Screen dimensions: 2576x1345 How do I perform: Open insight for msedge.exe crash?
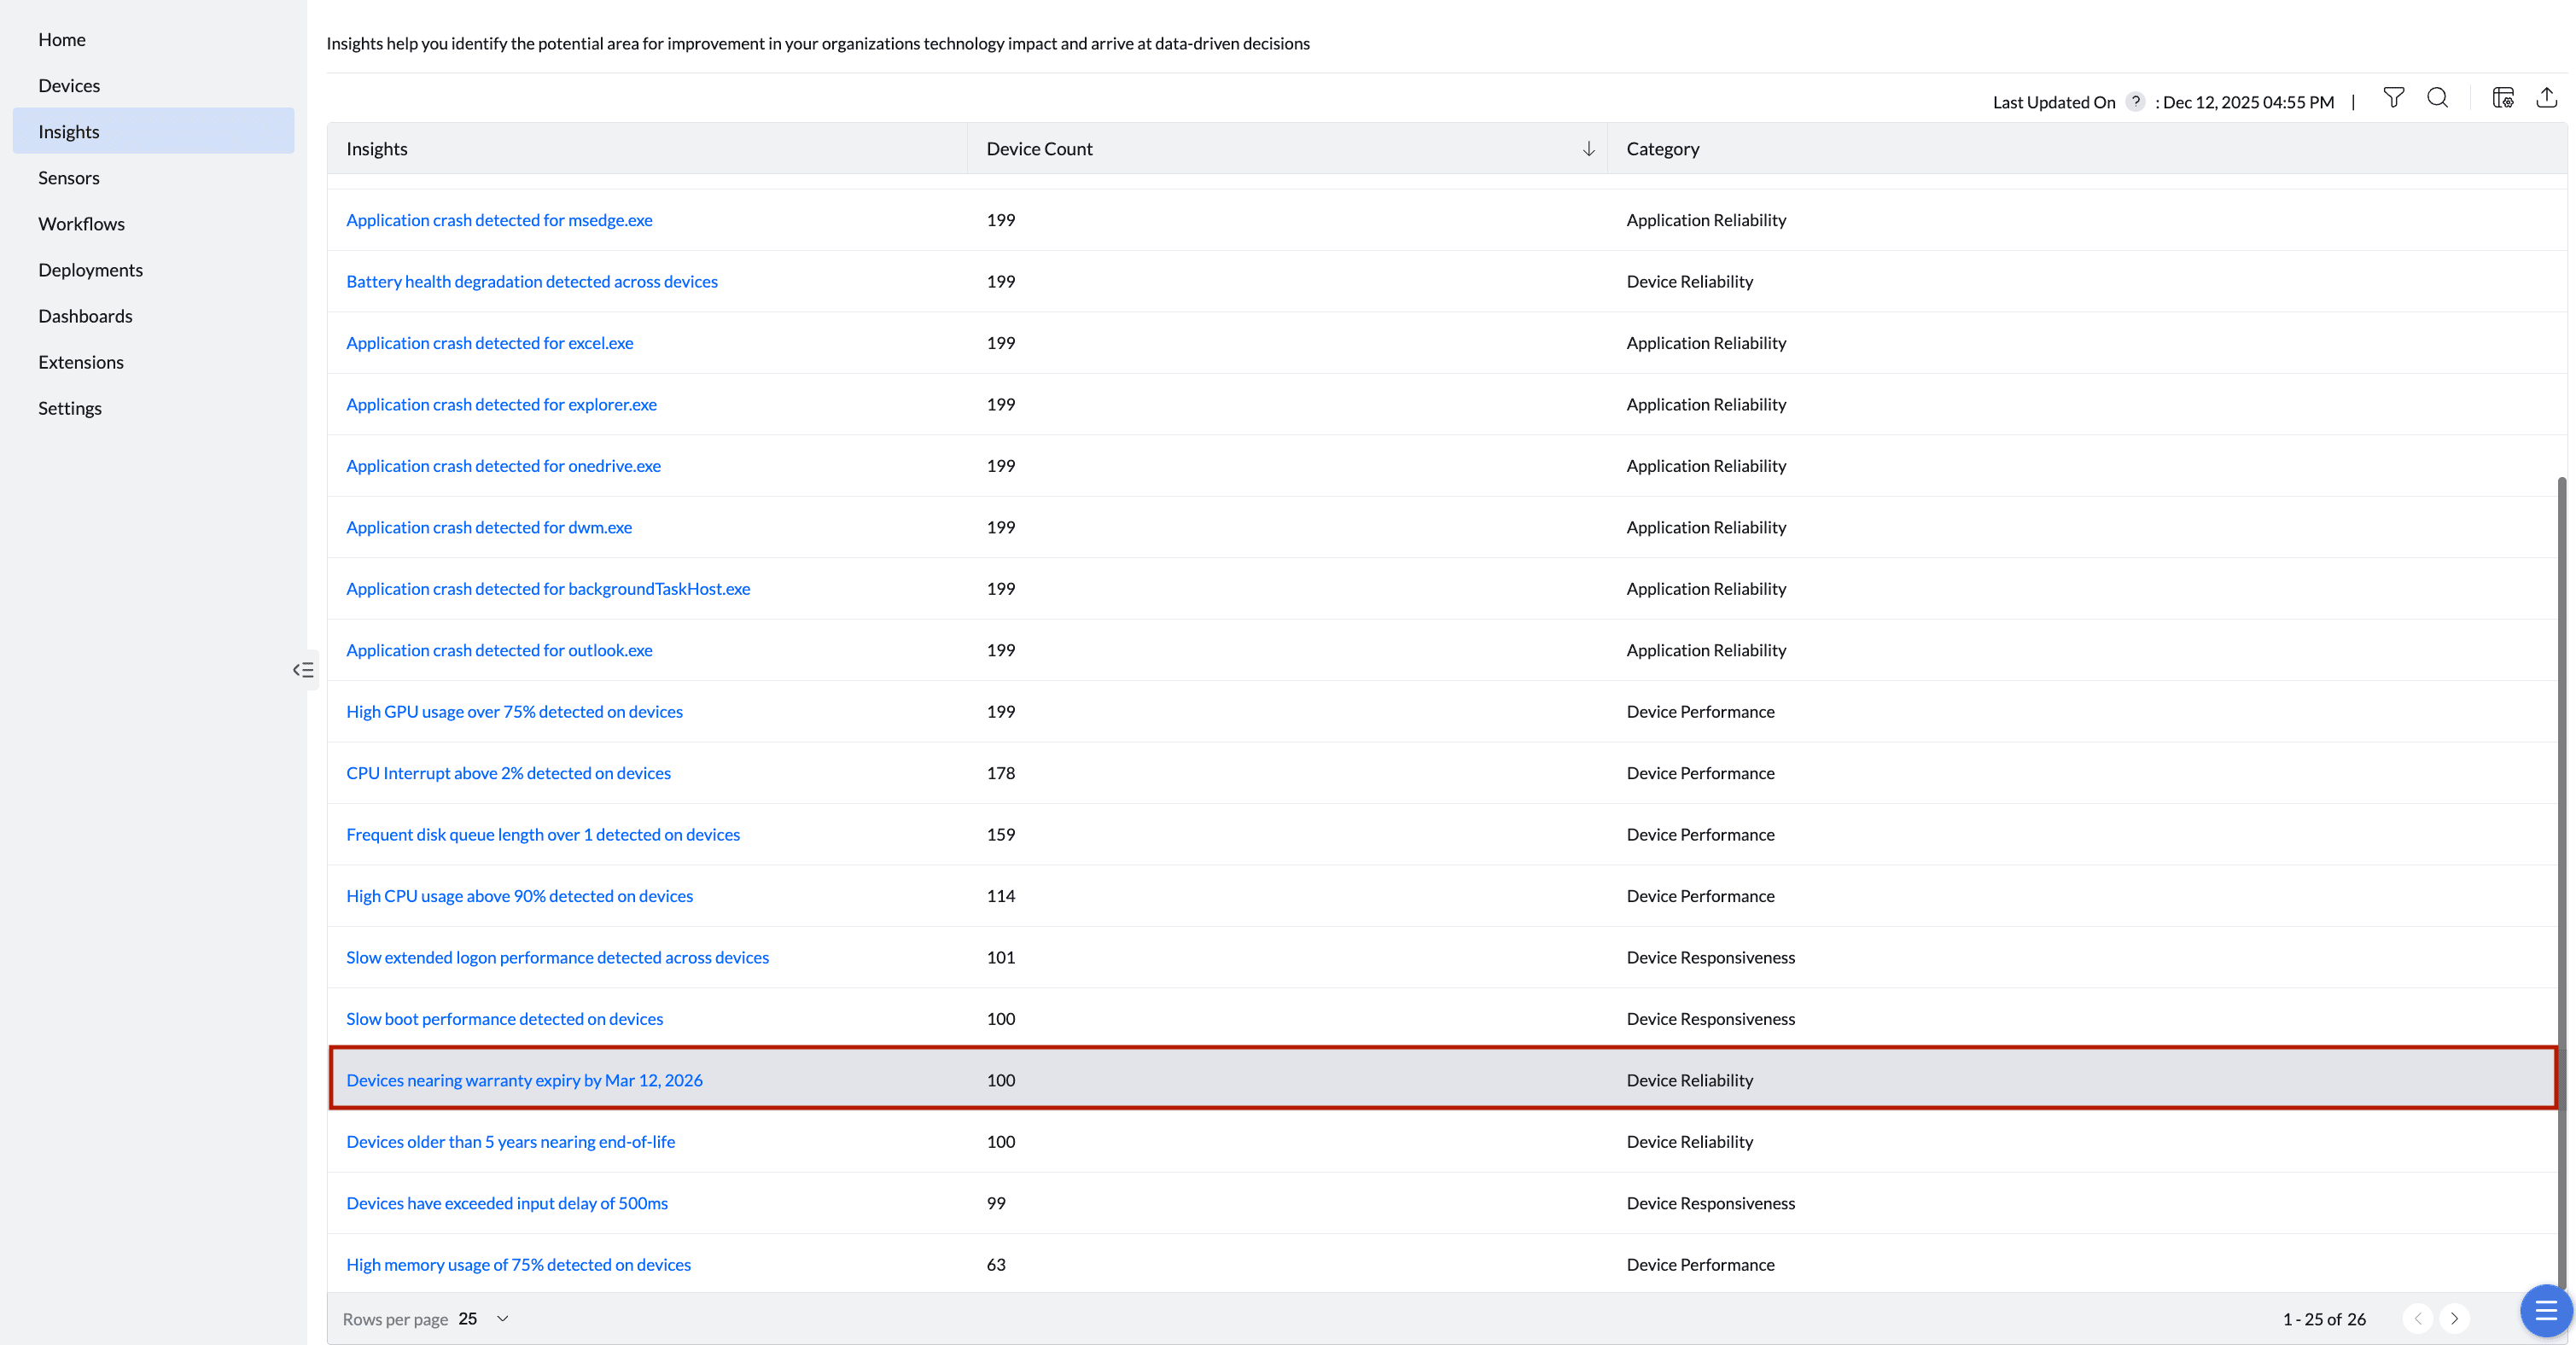pyautogui.click(x=499, y=220)
